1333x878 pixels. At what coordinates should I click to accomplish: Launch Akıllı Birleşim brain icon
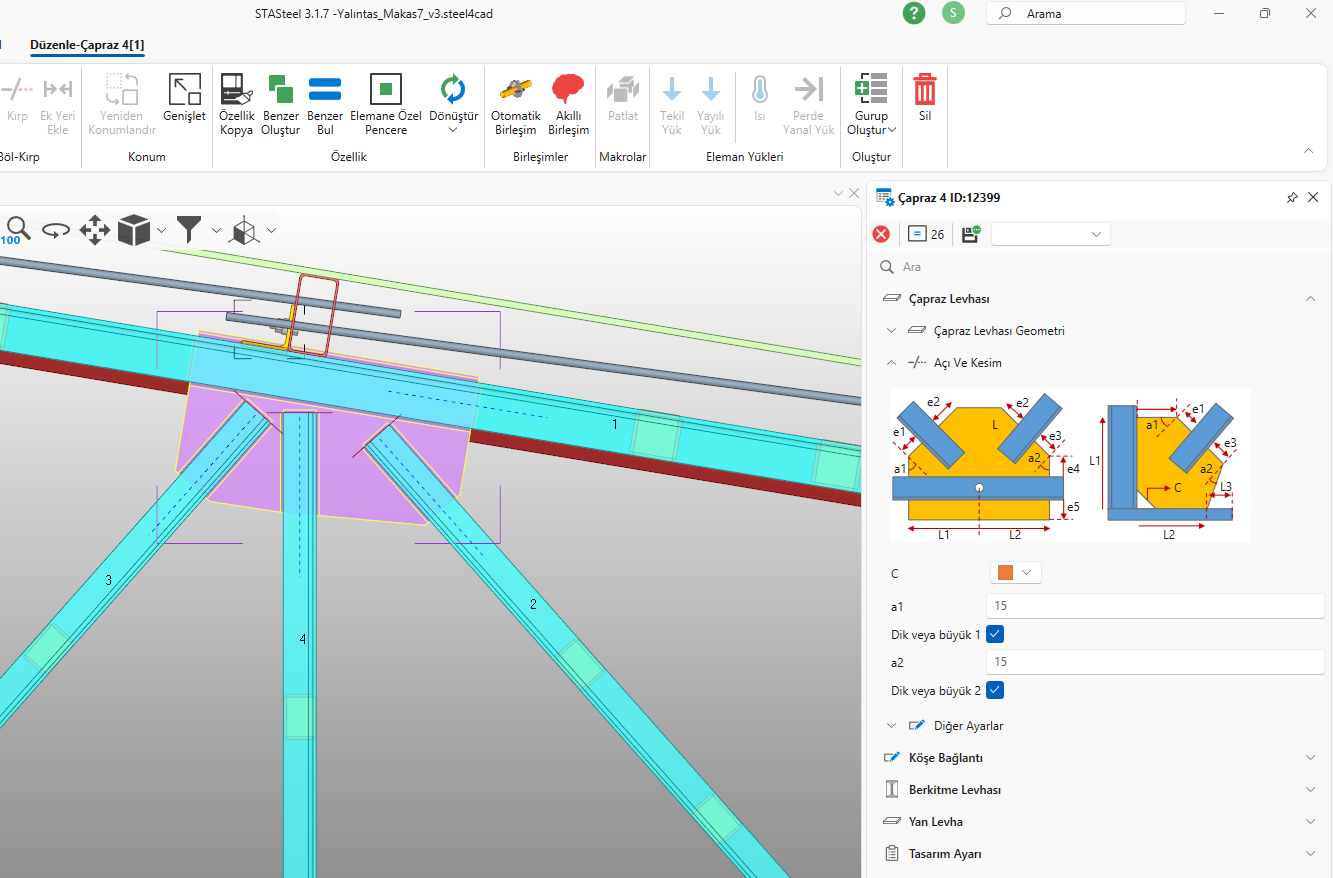568,90
